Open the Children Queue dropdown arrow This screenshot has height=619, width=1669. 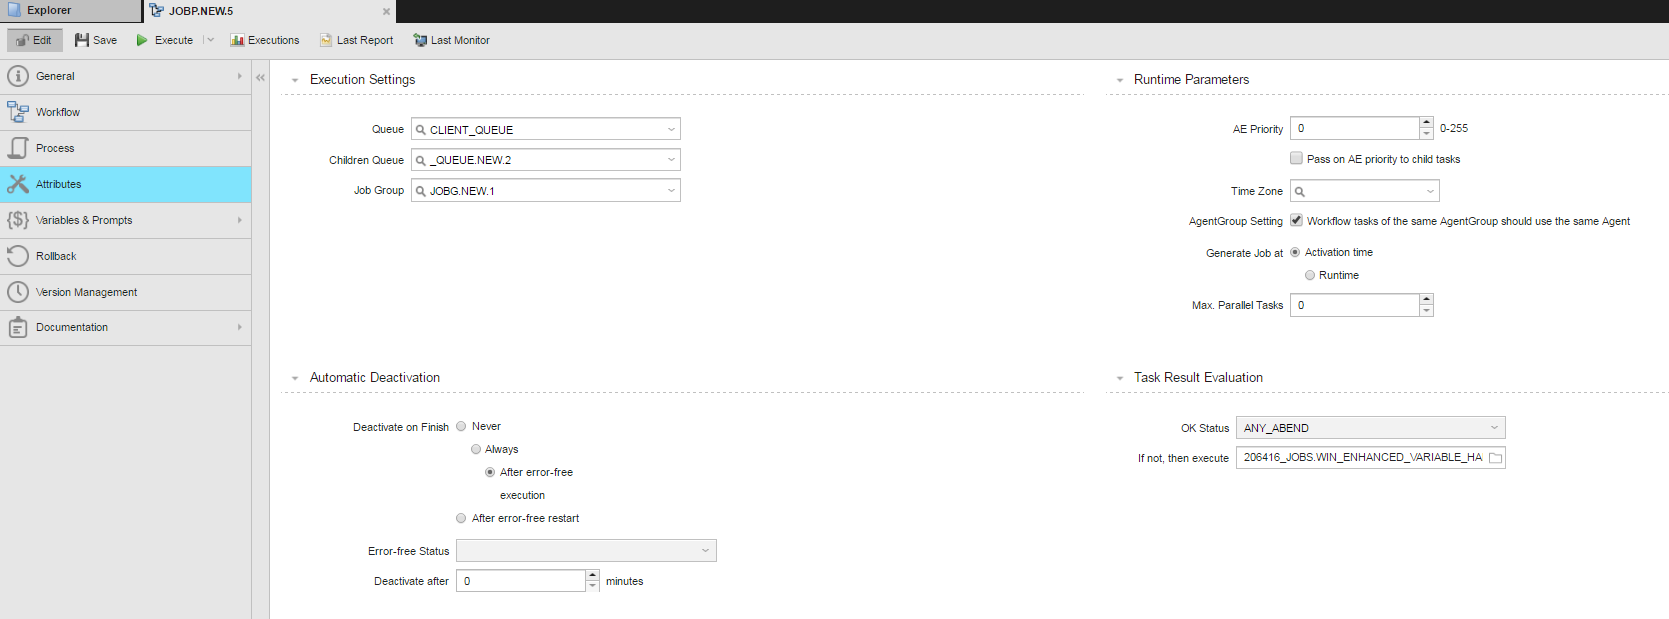pyautogui.click(x=671, y=159)
